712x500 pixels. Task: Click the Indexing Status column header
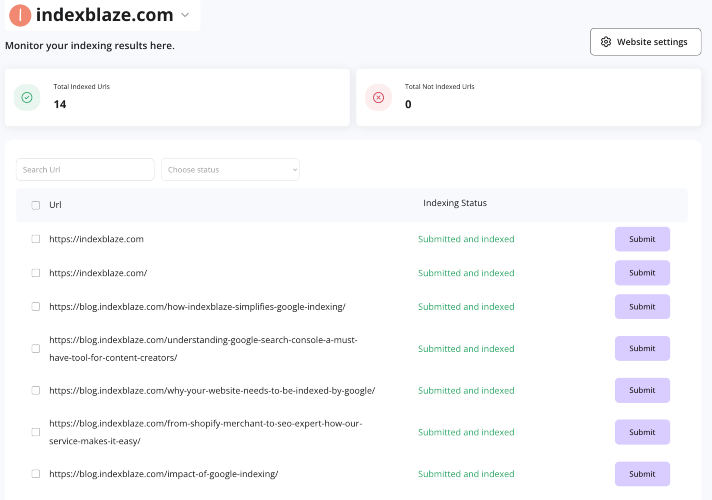[455, 203]
